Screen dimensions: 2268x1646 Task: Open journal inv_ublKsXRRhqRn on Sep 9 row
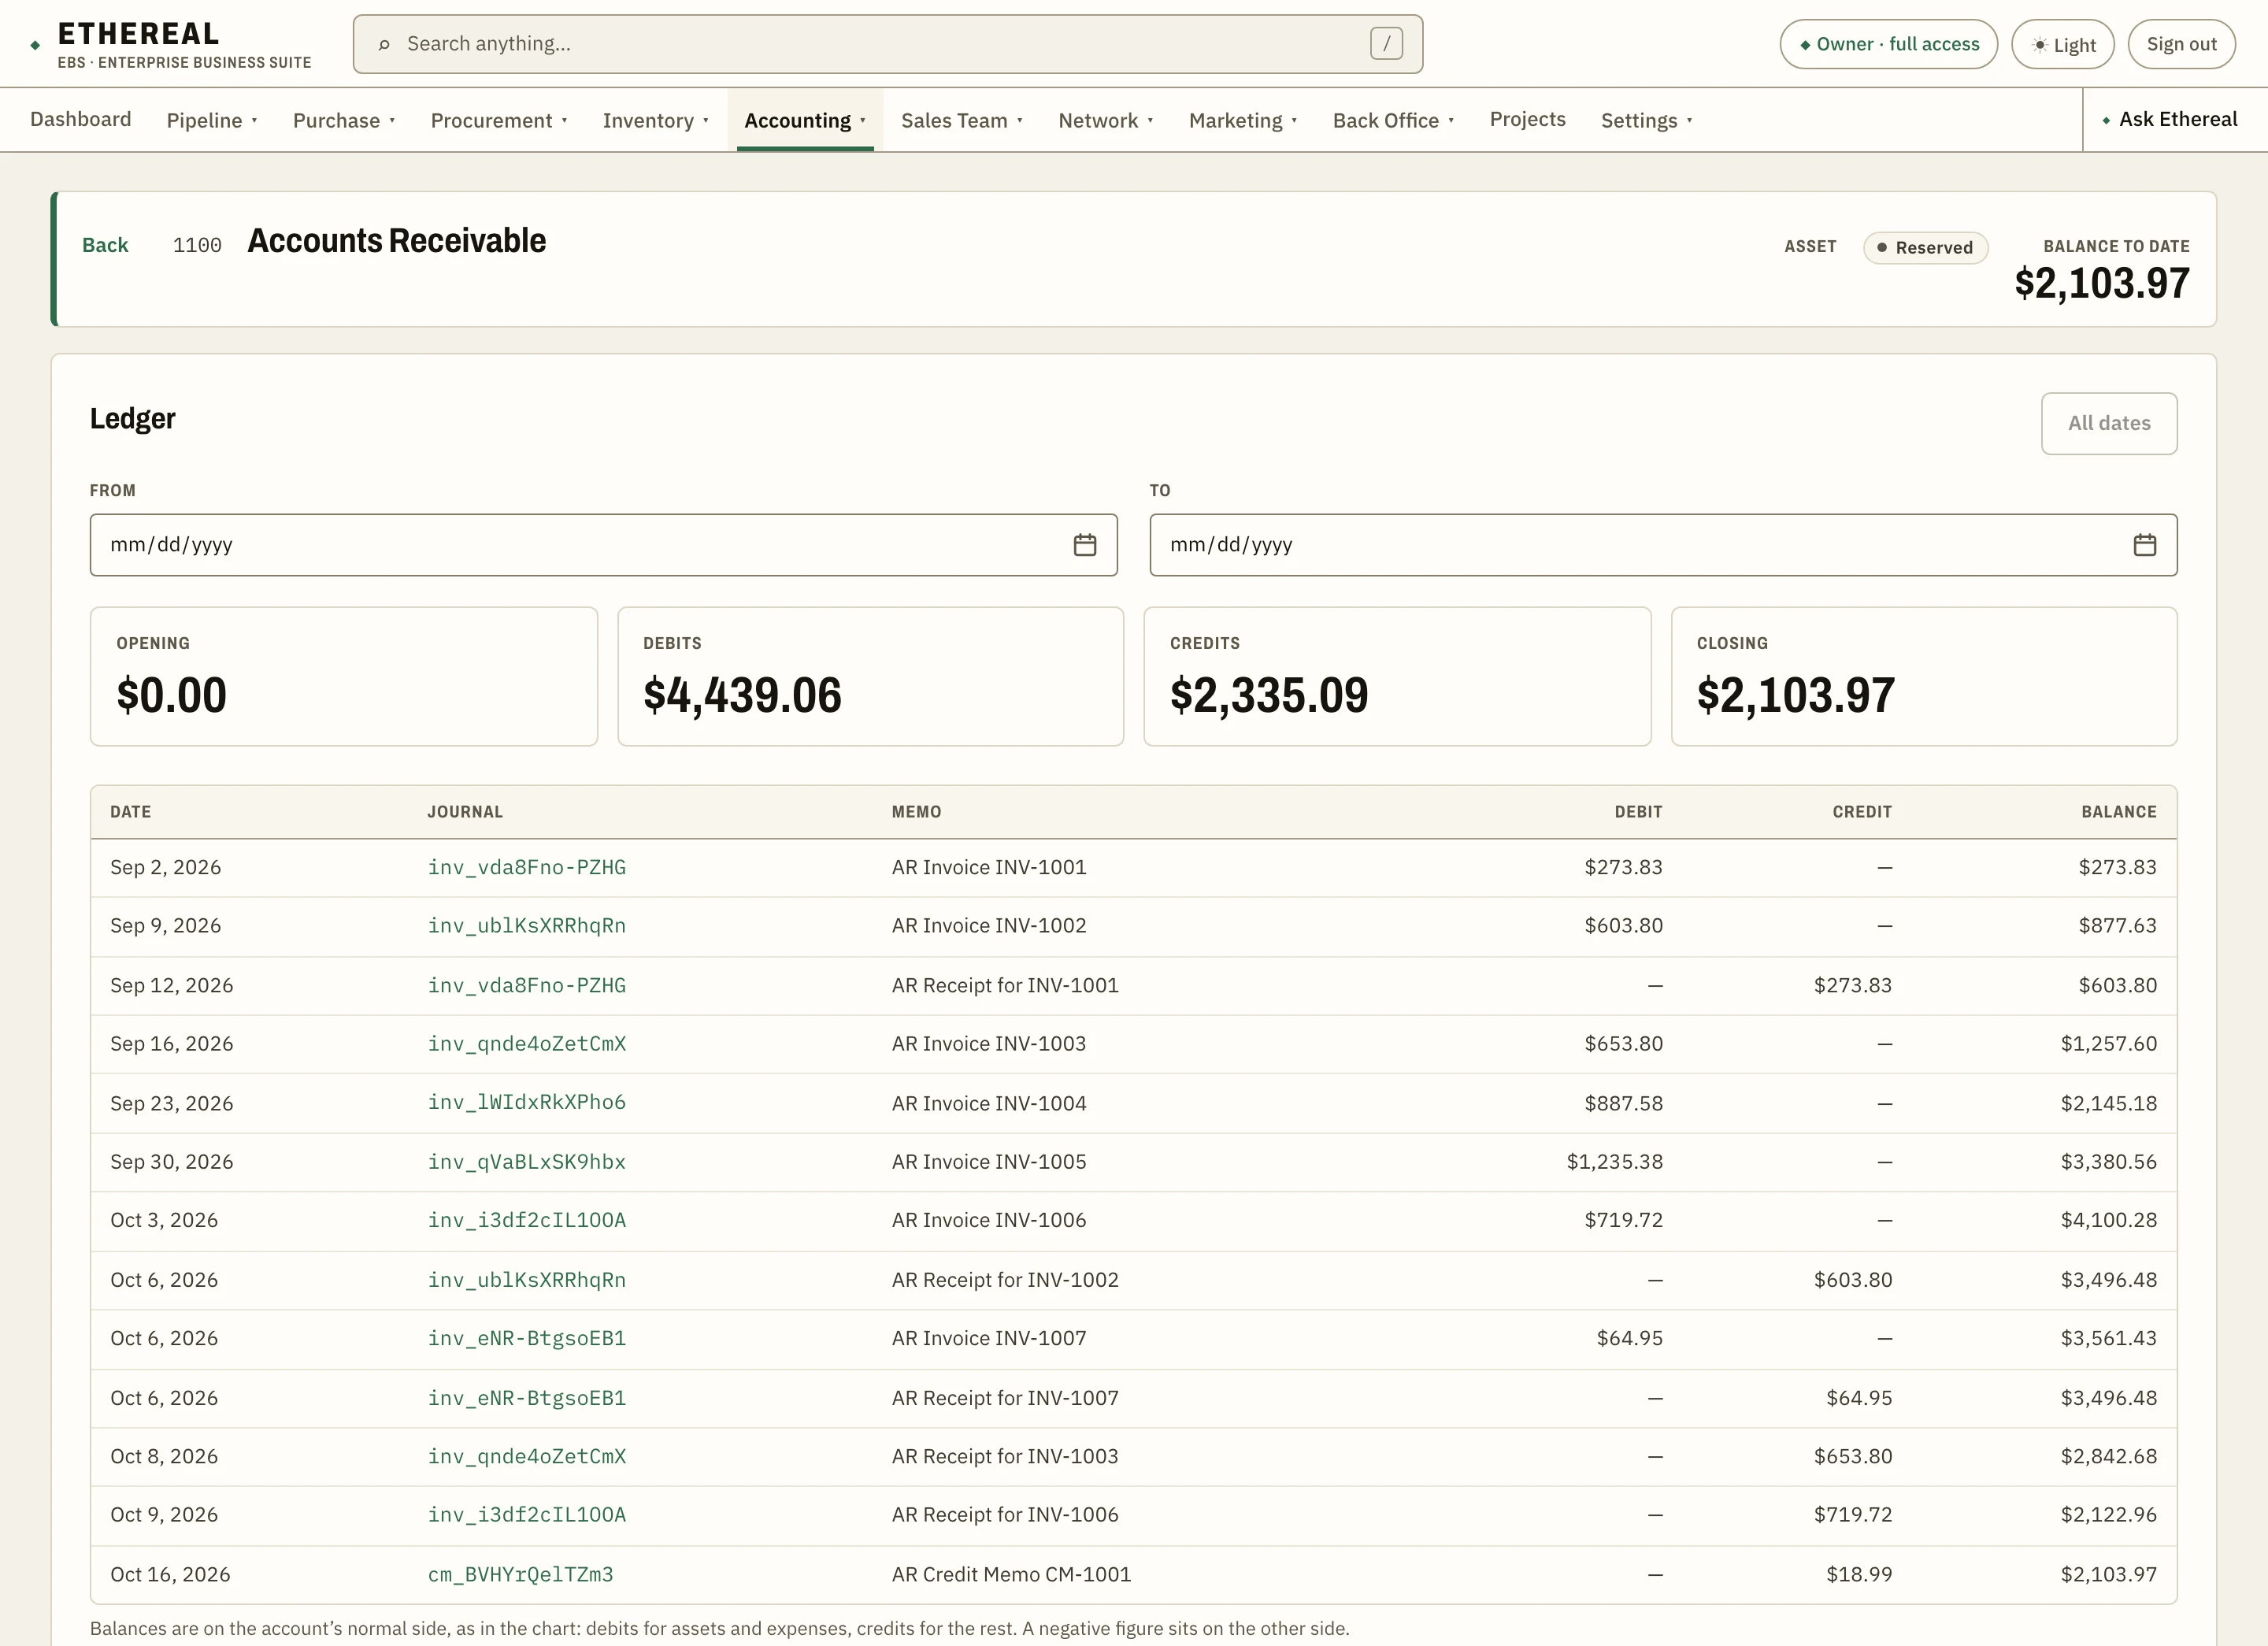tap(527, 925)
